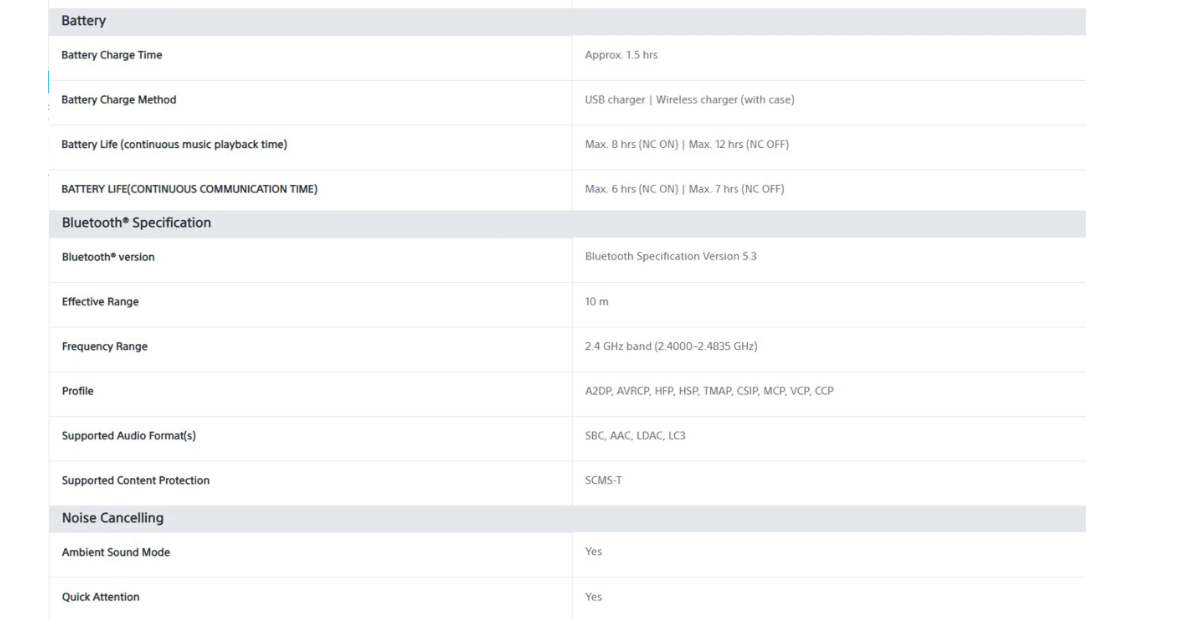Select the Battery Charge Time label
Image resolution: width=1192 pixels, height=620 pixels.
click(111, 55)
